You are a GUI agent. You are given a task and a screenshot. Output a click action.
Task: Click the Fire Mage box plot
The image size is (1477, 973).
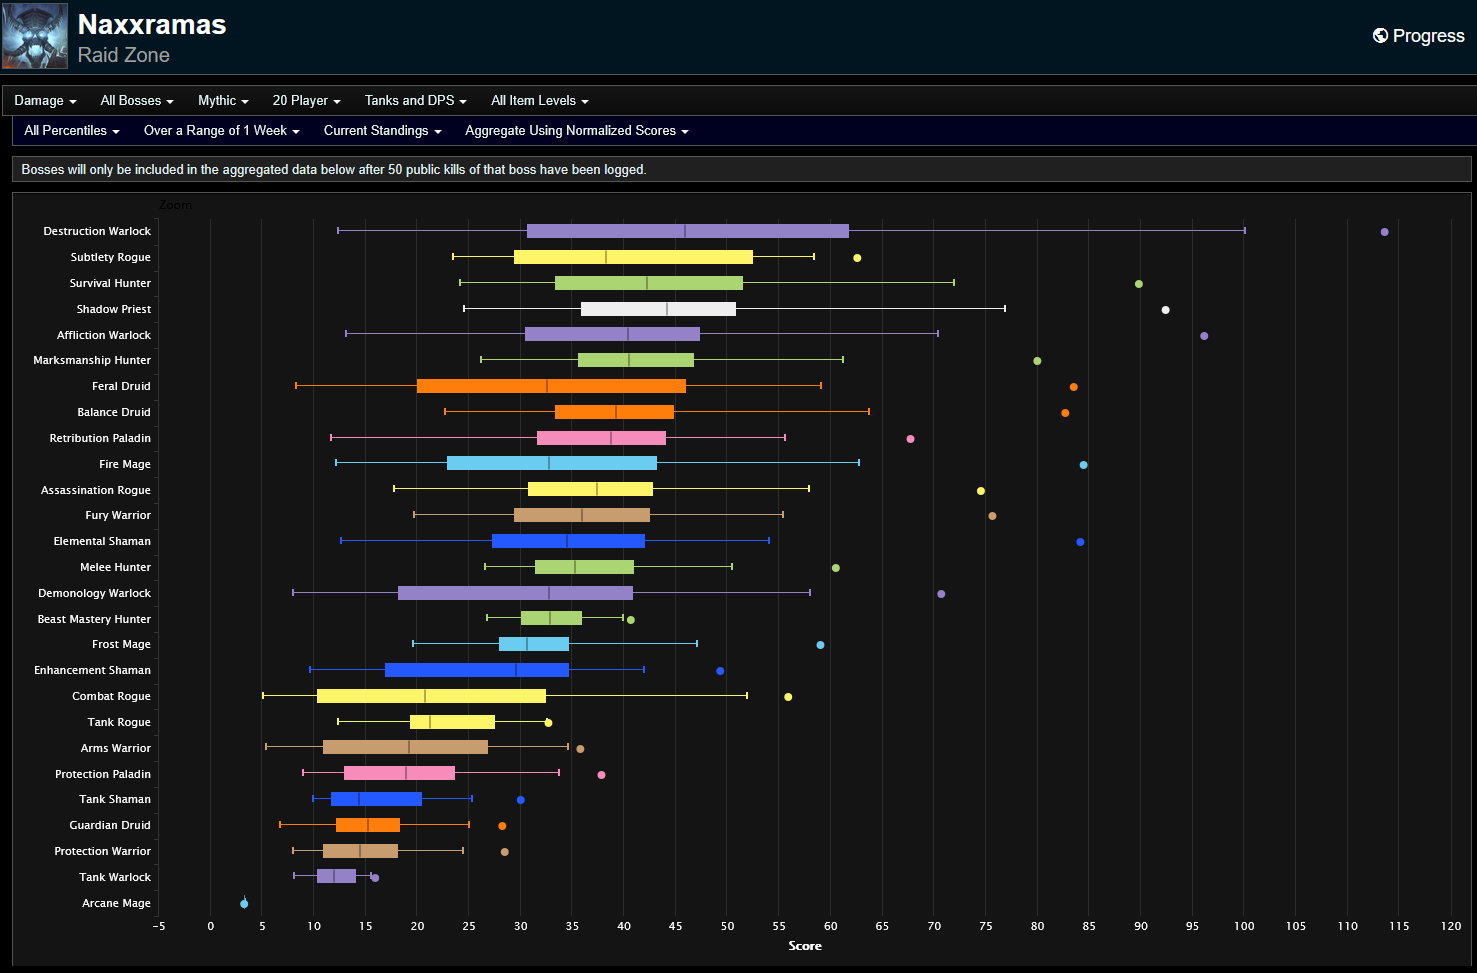point(550,463)
